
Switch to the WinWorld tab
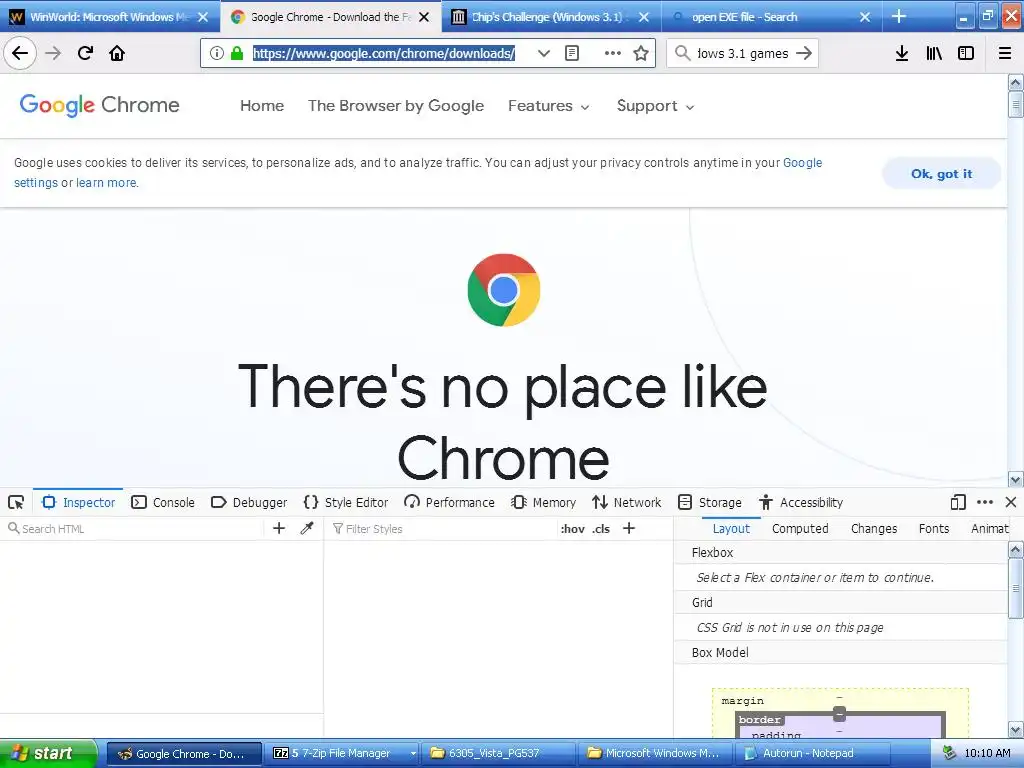click(108, 17)
